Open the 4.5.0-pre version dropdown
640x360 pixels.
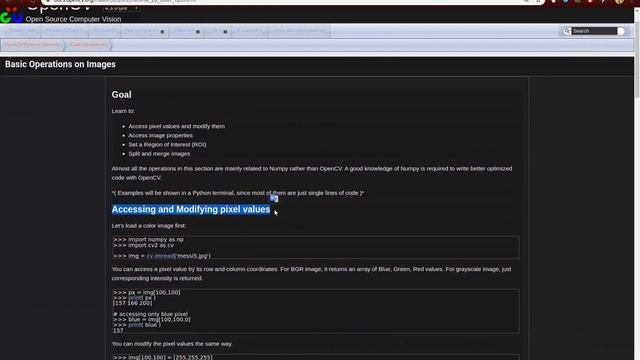(121, 8)
